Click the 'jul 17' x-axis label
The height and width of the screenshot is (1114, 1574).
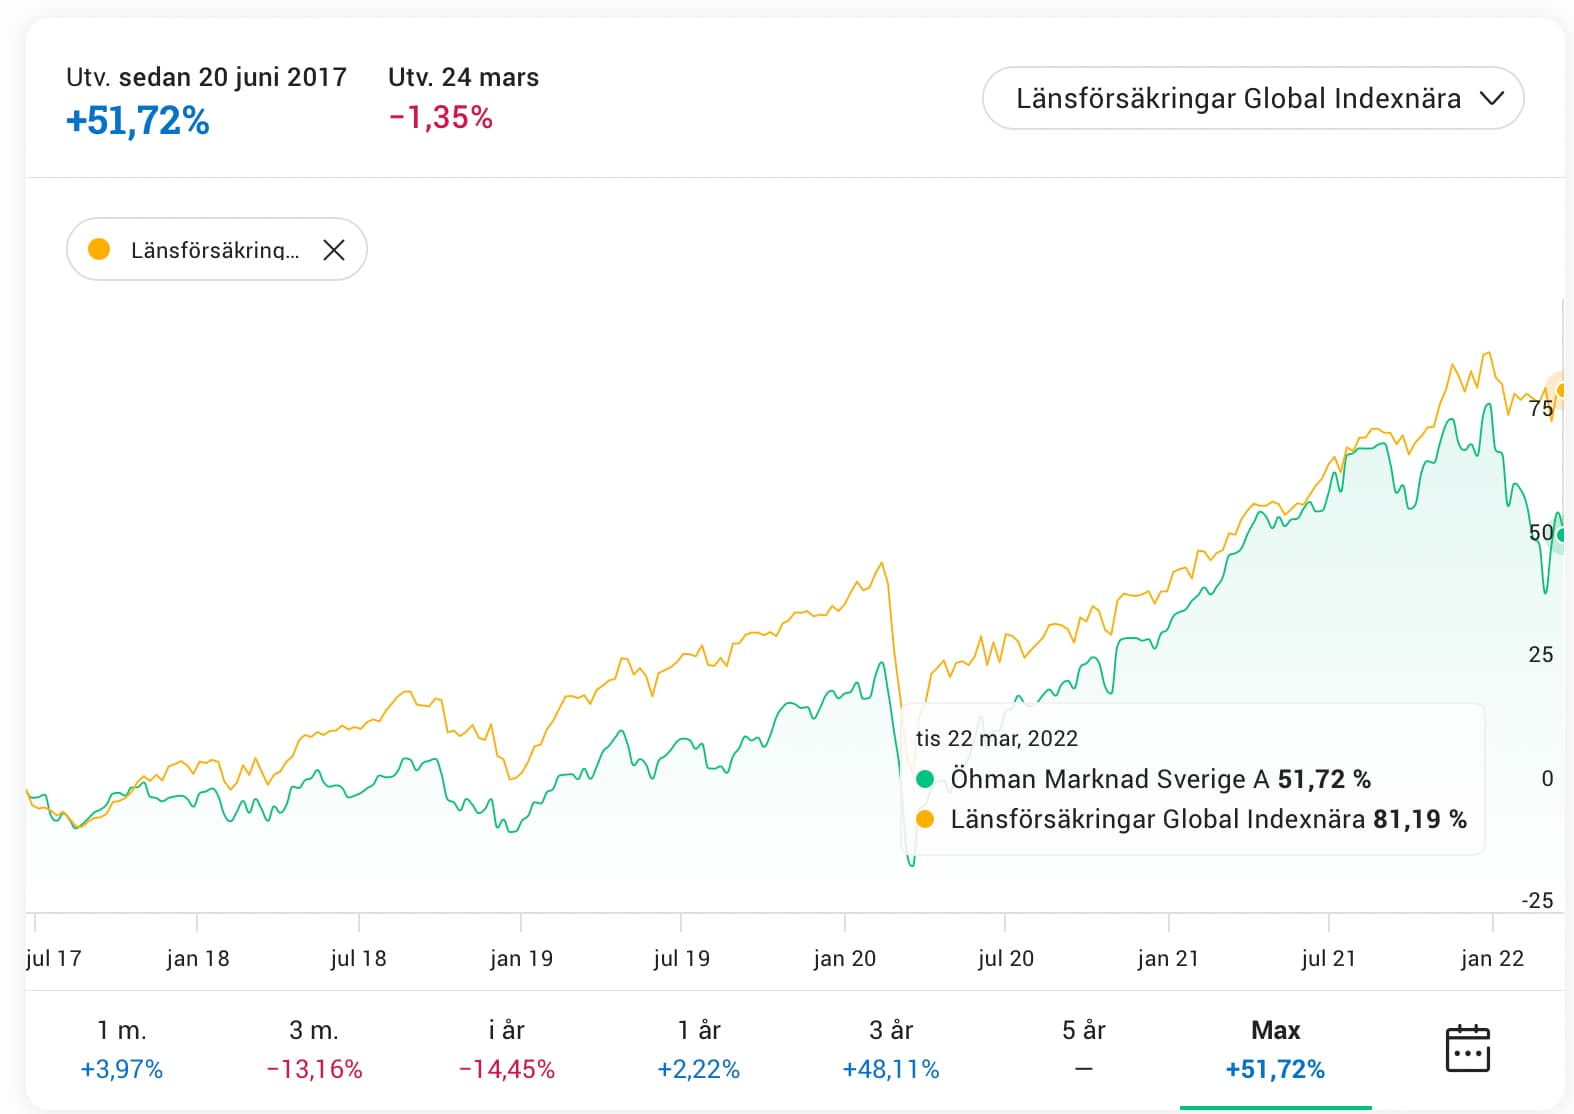click(54, 958)
